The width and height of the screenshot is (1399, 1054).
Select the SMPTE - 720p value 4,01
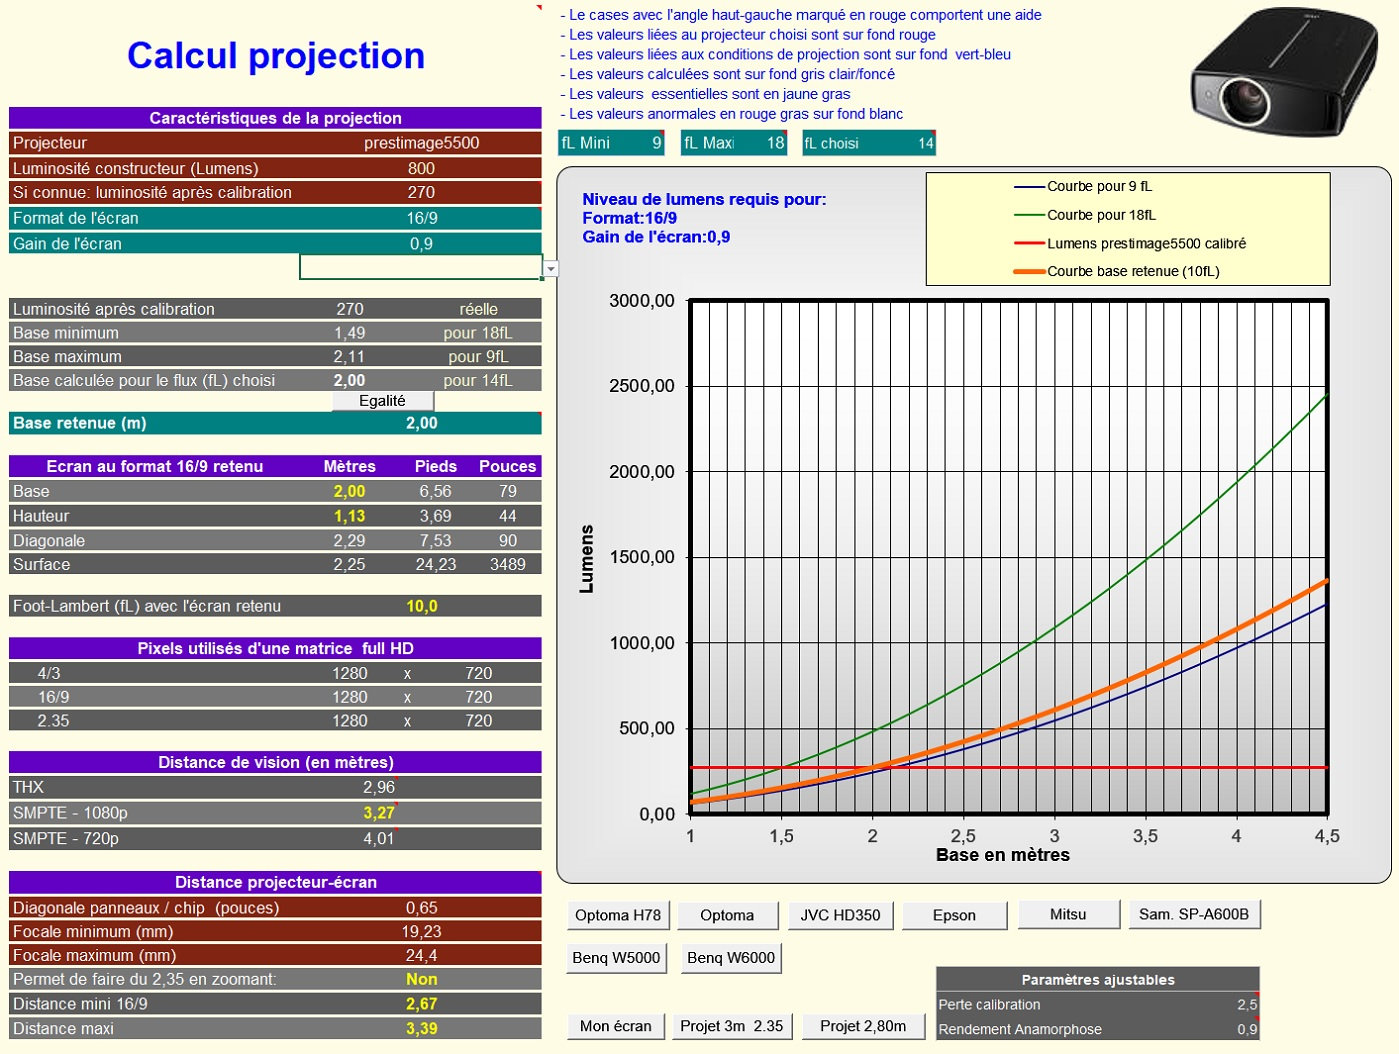pos(379,838)
